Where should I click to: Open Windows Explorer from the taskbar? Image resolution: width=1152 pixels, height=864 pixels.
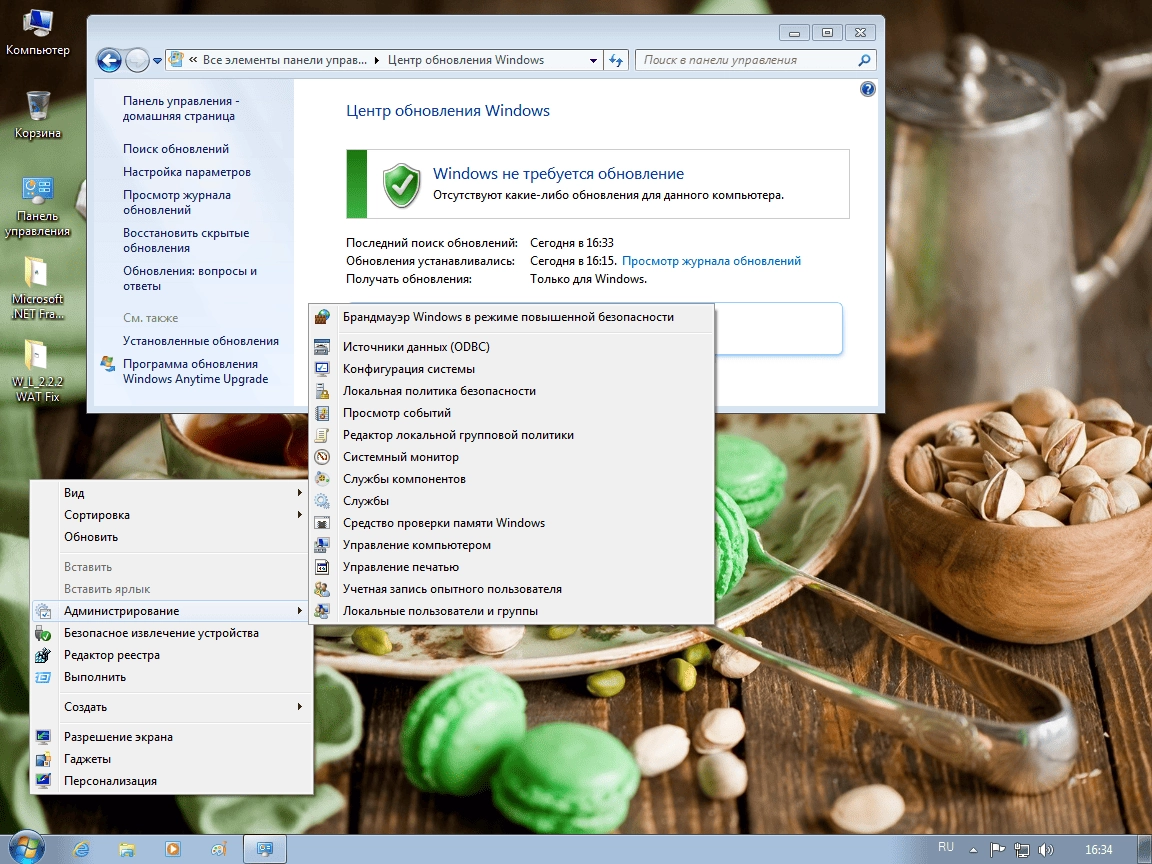127,849
